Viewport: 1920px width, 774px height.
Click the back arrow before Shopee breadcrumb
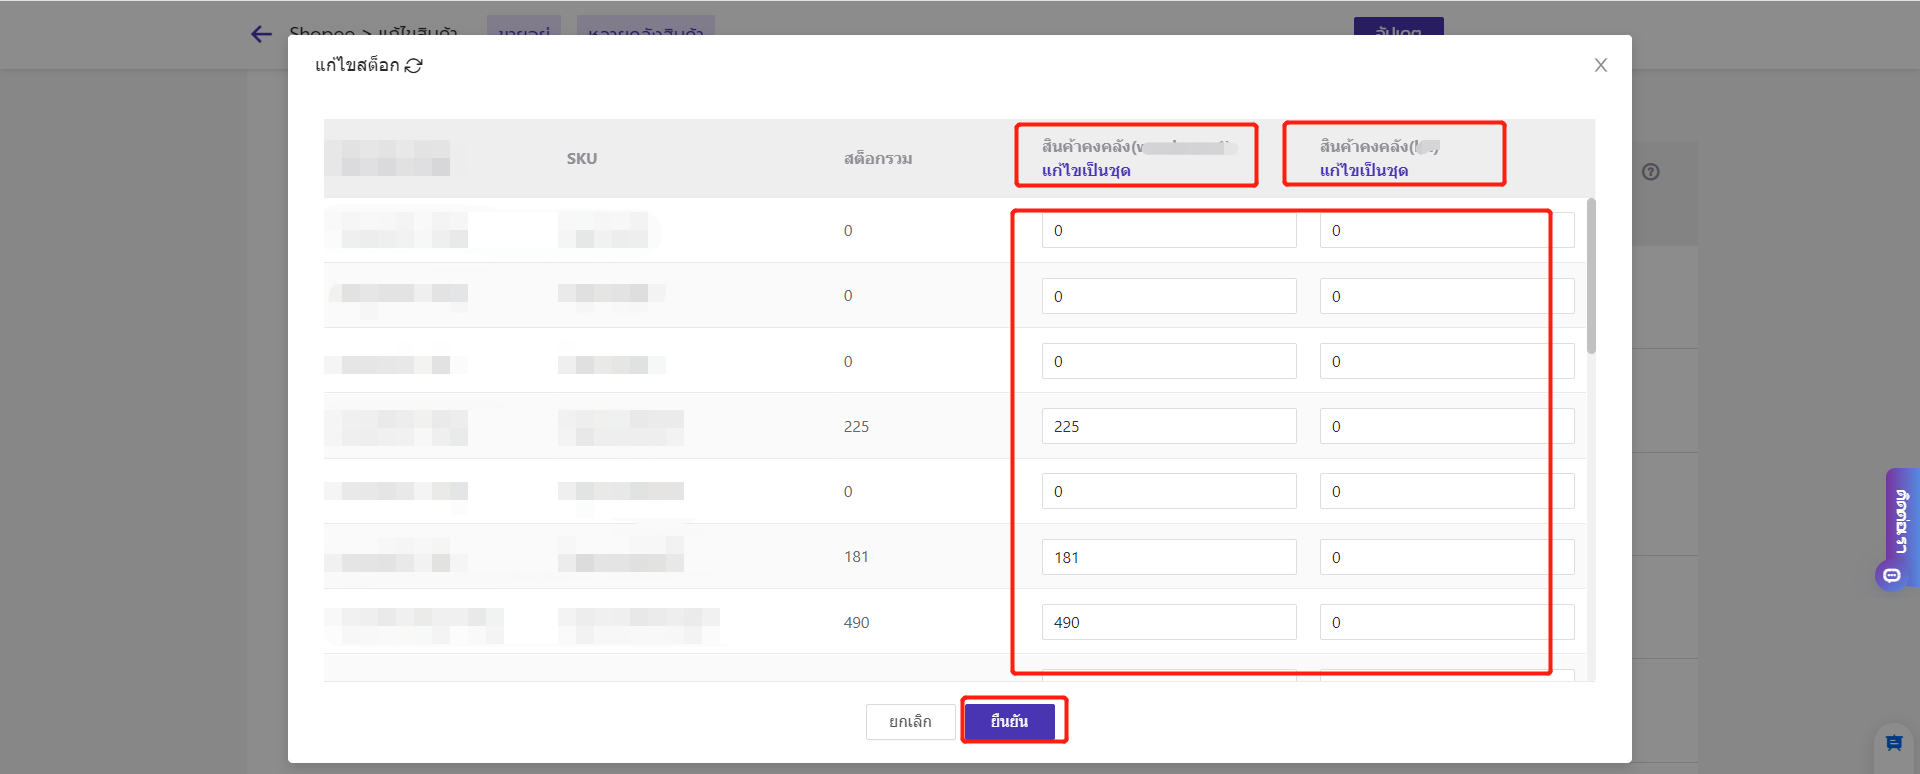261,35
